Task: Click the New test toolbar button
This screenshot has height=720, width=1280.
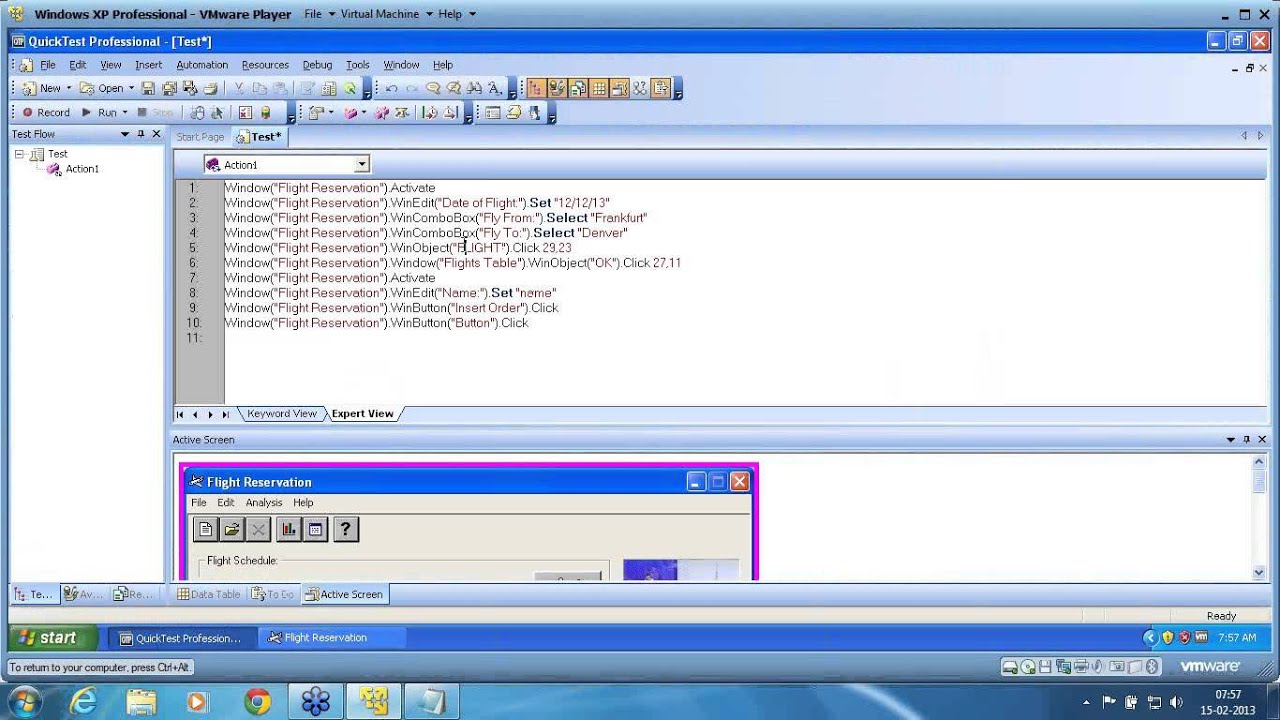Action: tap(41, 88)
